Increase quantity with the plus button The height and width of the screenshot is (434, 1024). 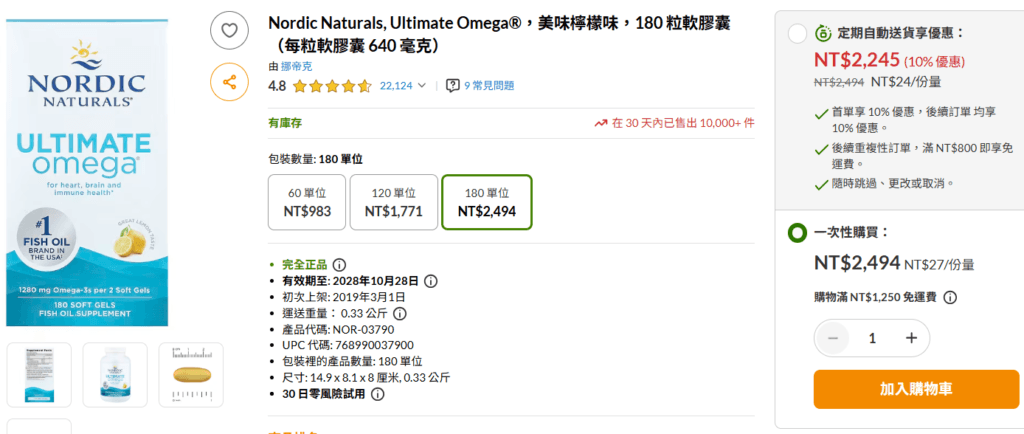tap(911, 338)
